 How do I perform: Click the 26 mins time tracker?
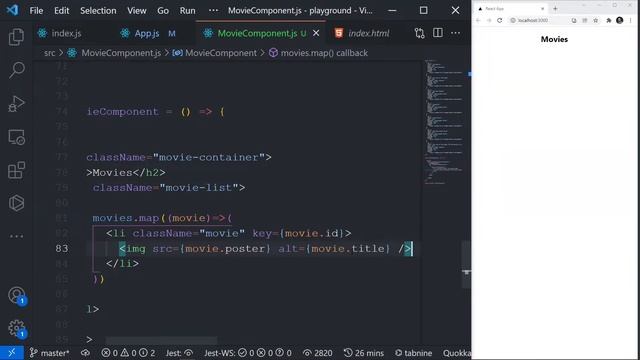point(363,353)
